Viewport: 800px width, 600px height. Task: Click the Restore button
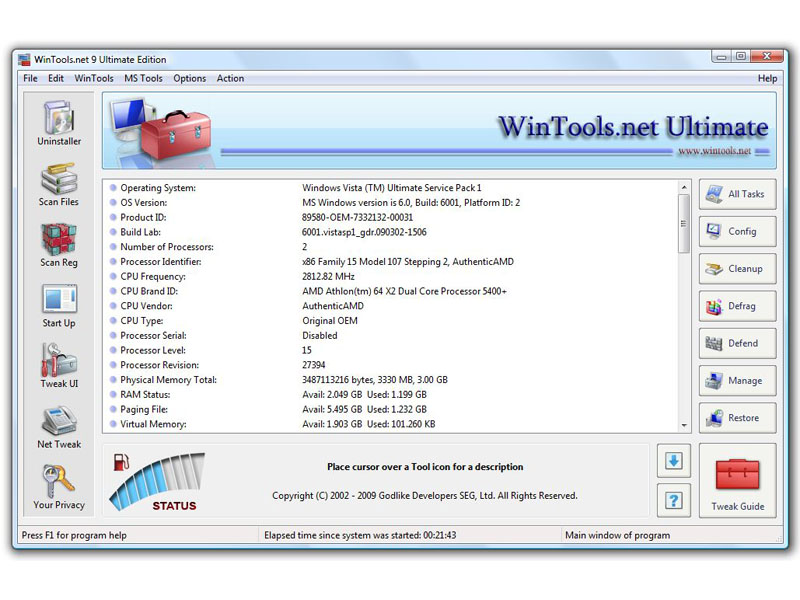(x=737, y=417)
